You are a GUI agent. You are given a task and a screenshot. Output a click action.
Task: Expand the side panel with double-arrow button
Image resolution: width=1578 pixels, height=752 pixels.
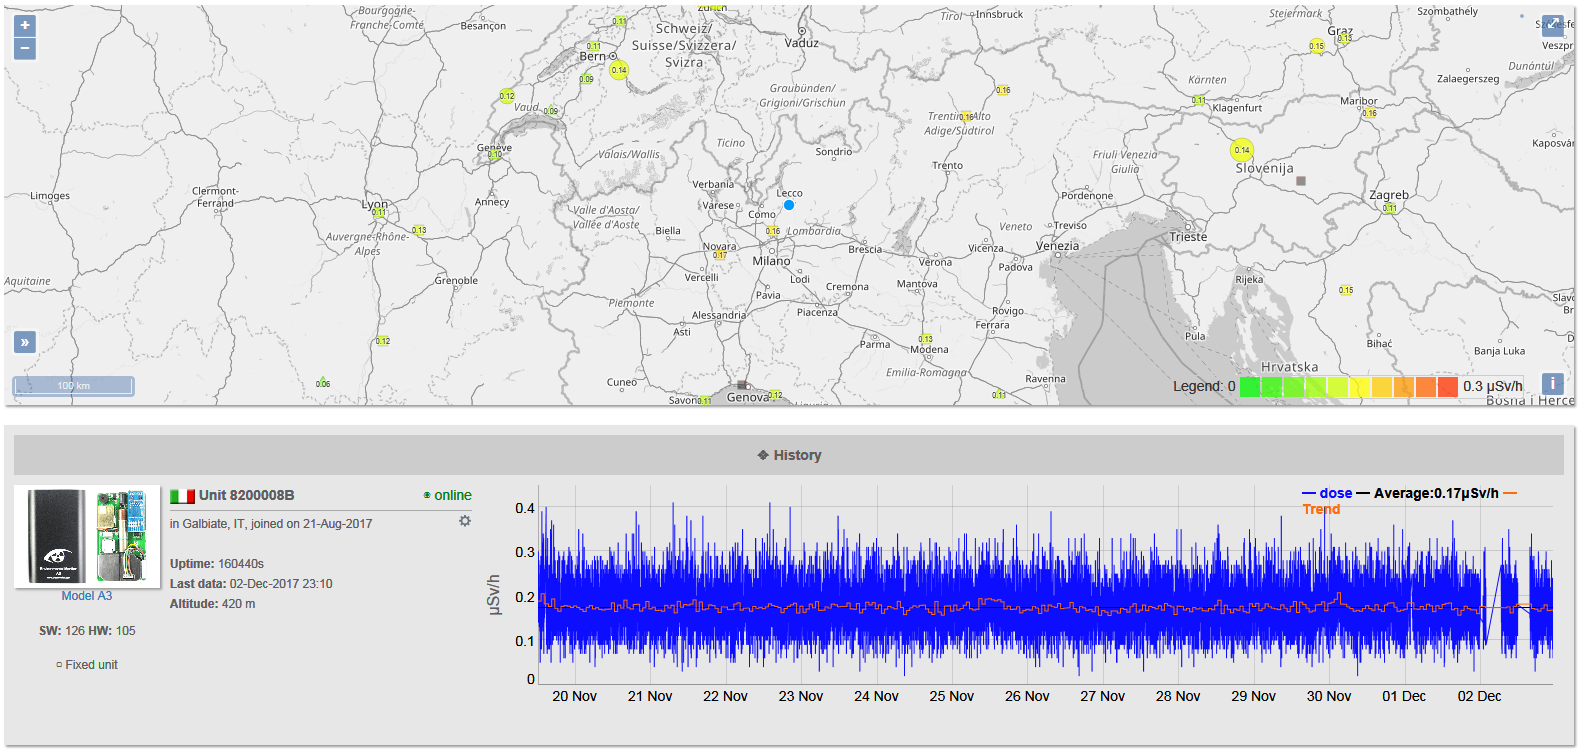coord(25,342)
